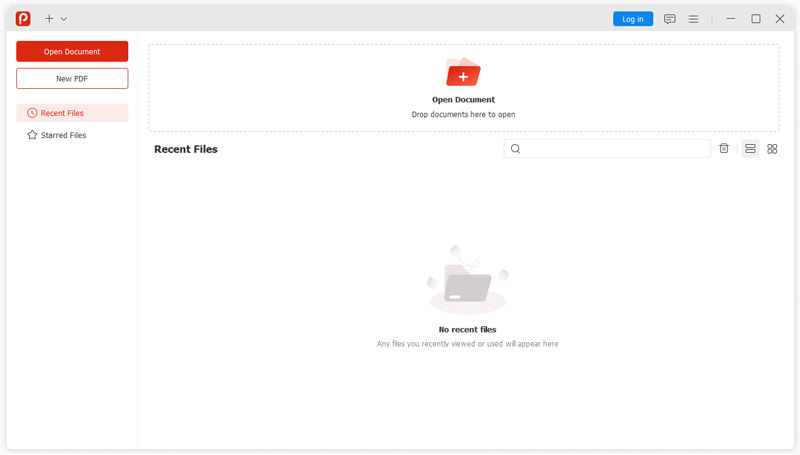This screenshot has width=800, height=455.
Task: Click the plus icon for new tab
Action: [x=49, y=19]
